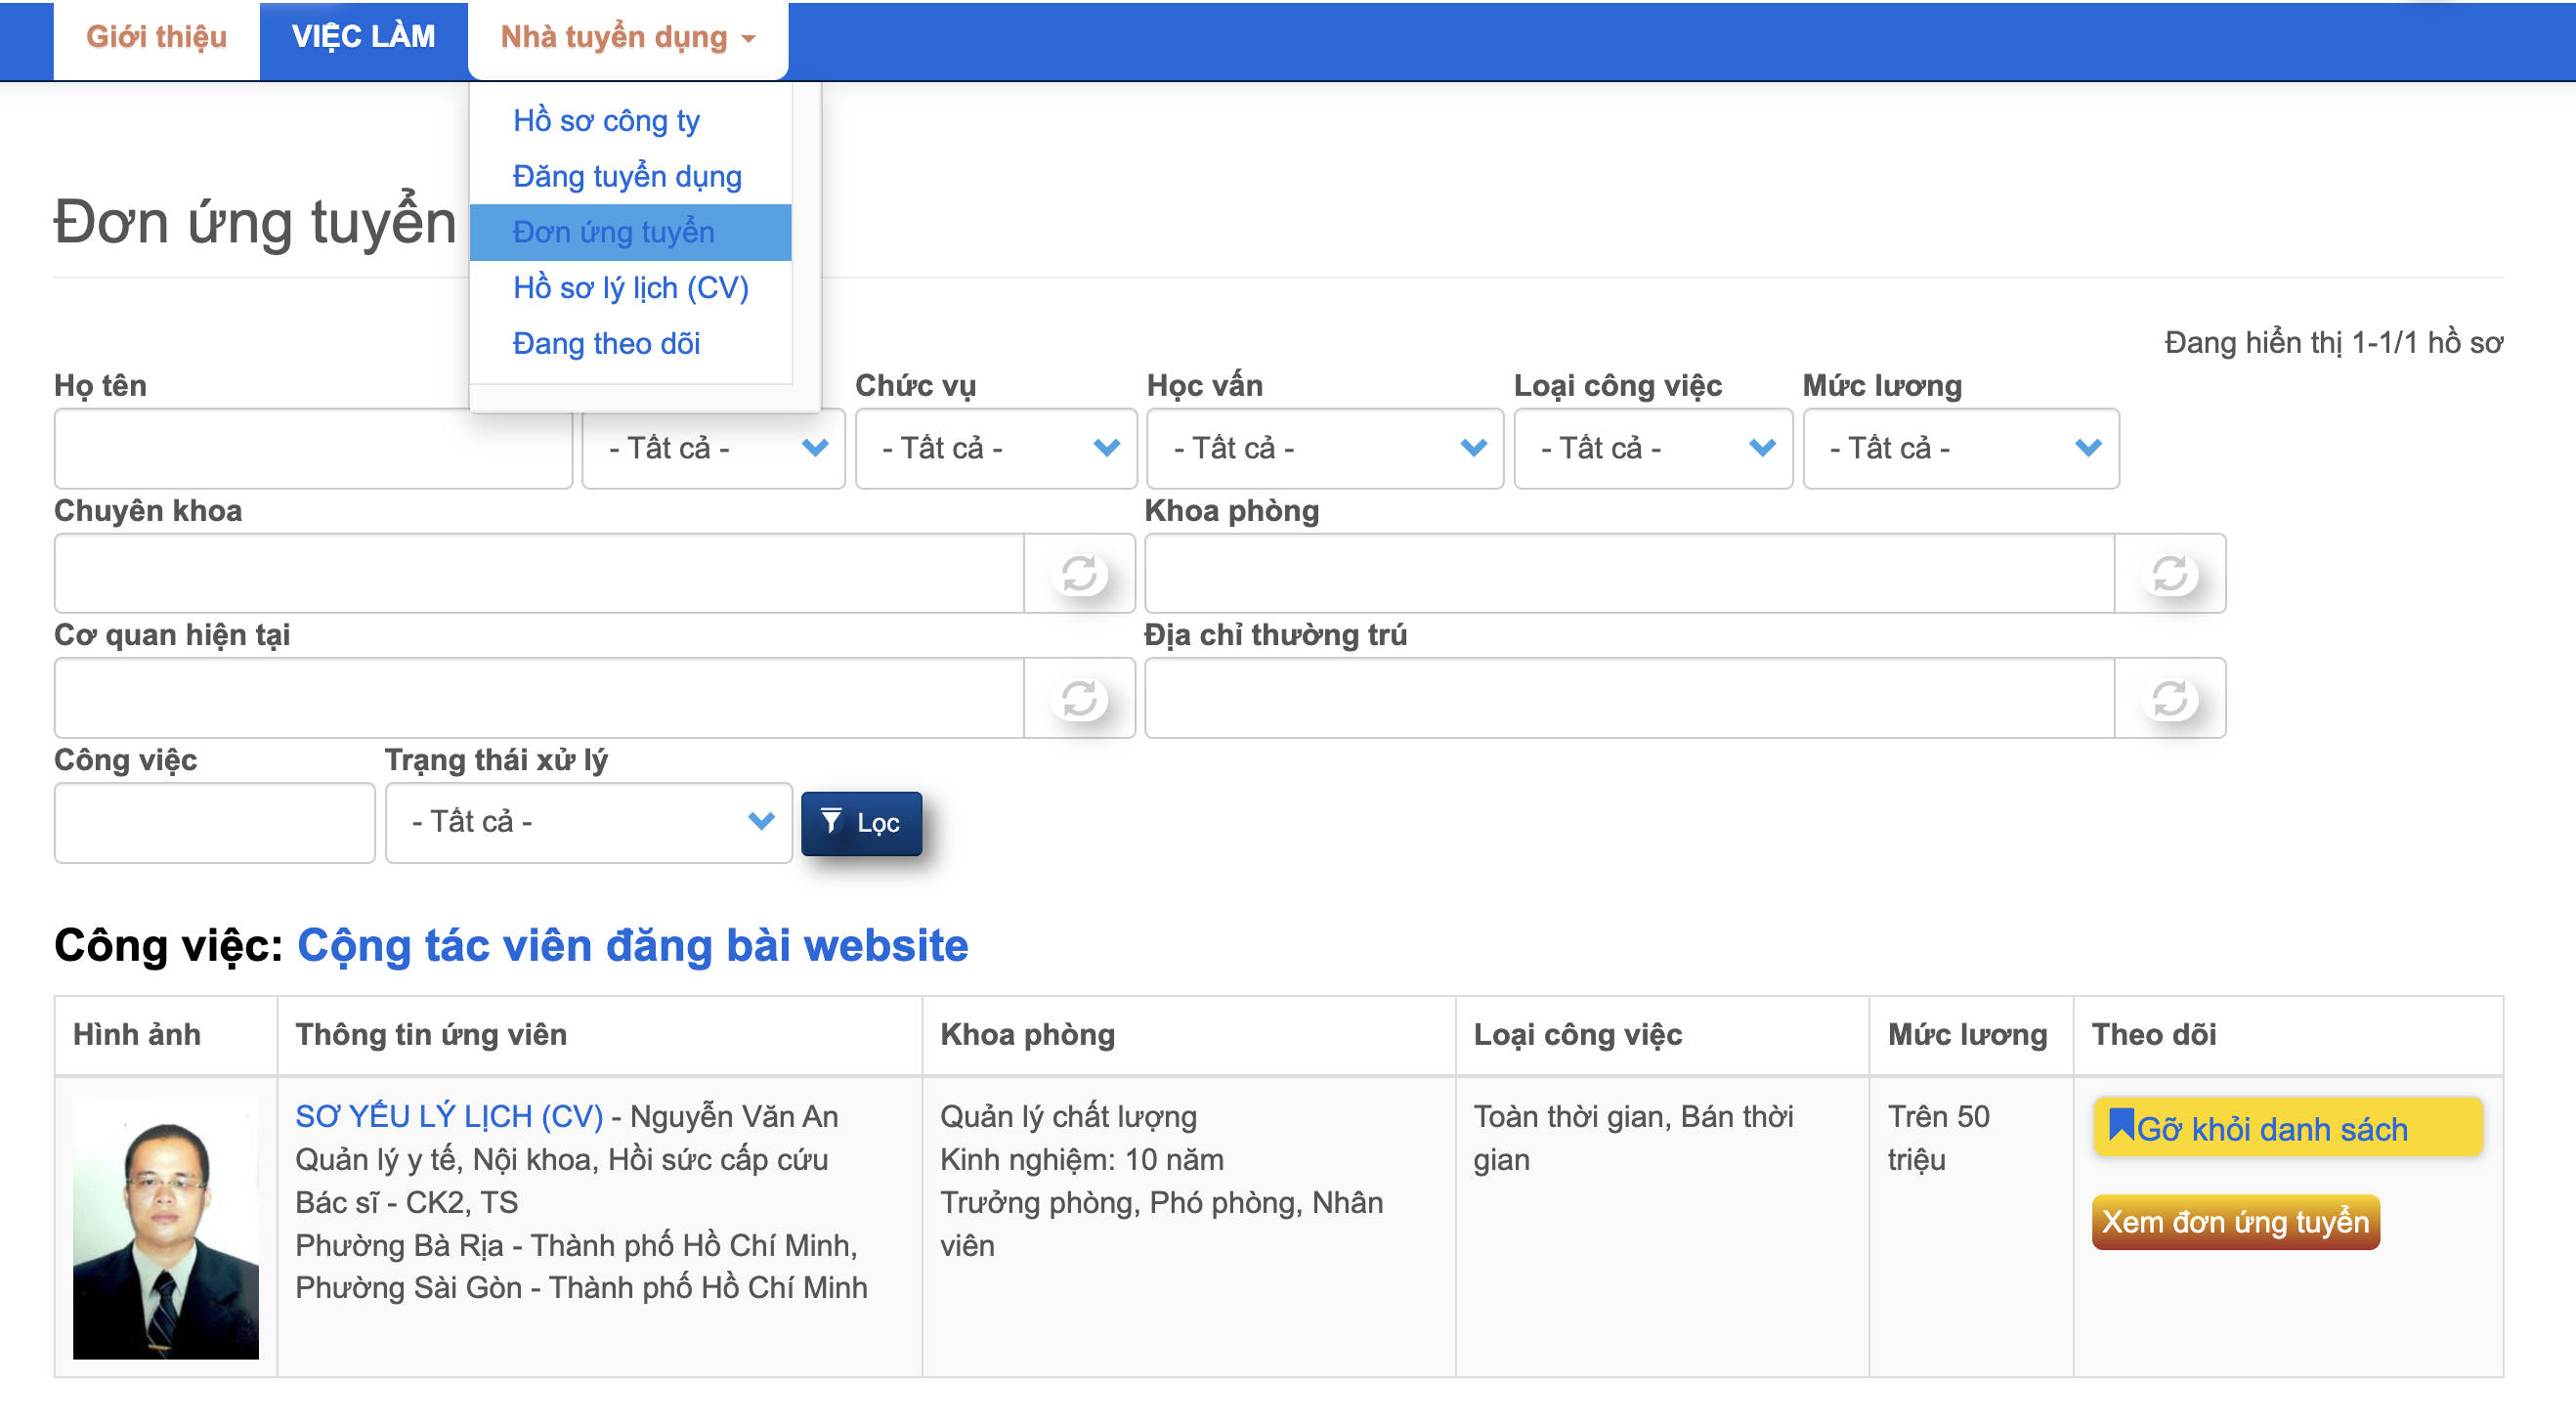Click the Địa chỉ thường trú refresh icon

tap(2169, 699)
